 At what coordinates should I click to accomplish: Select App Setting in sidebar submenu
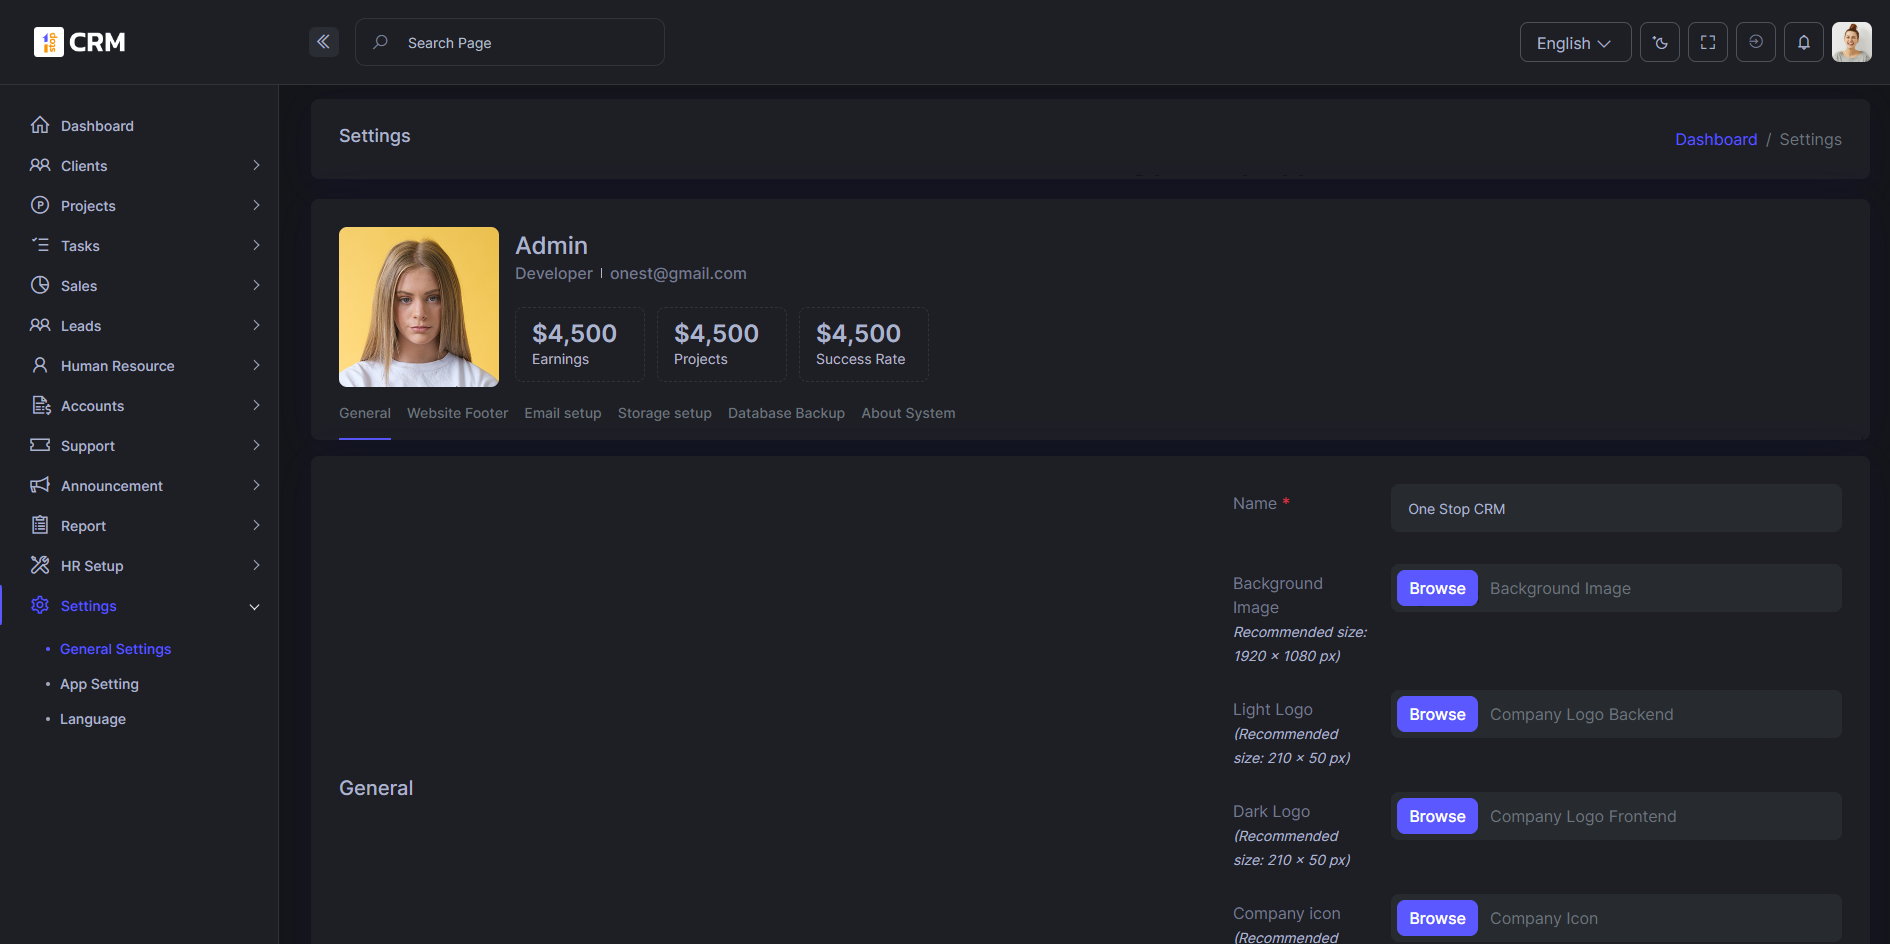click(x=99, y=684)
